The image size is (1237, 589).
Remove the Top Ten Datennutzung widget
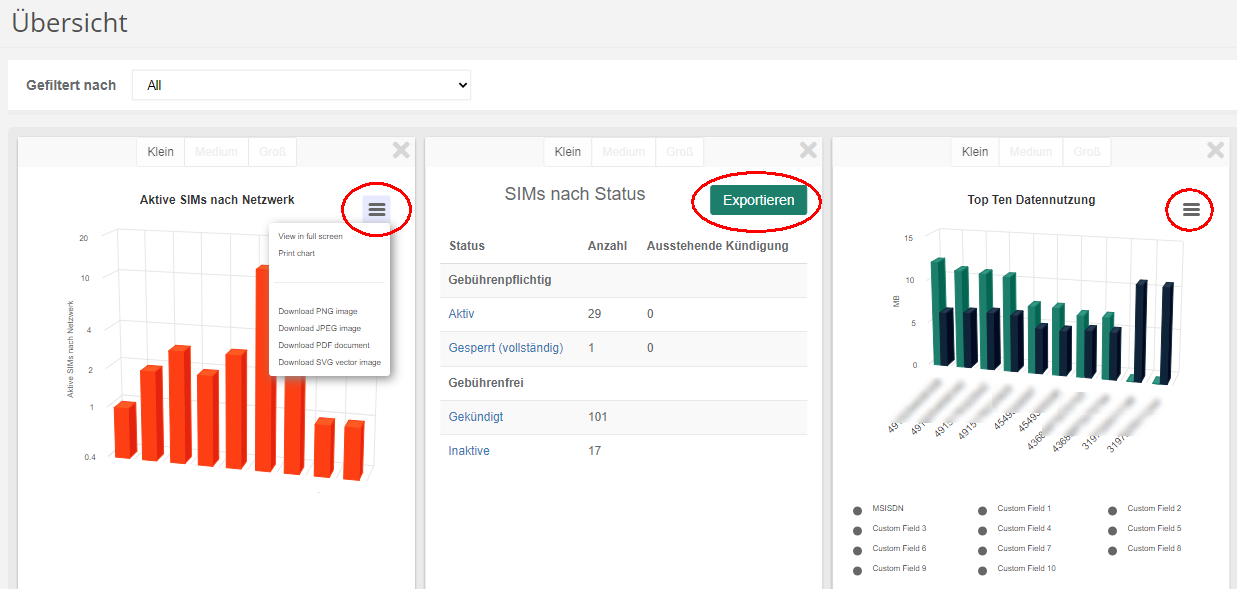point(1215,149)
